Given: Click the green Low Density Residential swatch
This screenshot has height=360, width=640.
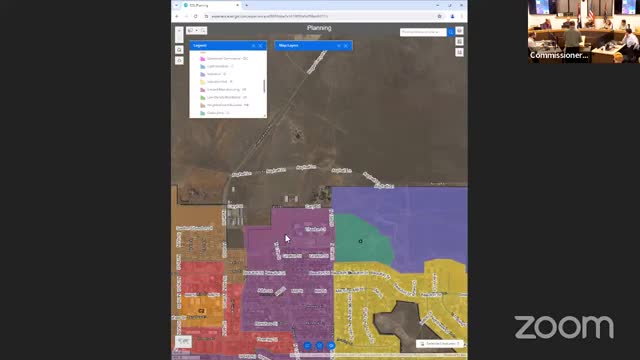Looking at the screenshot, I should coord(202,98).
